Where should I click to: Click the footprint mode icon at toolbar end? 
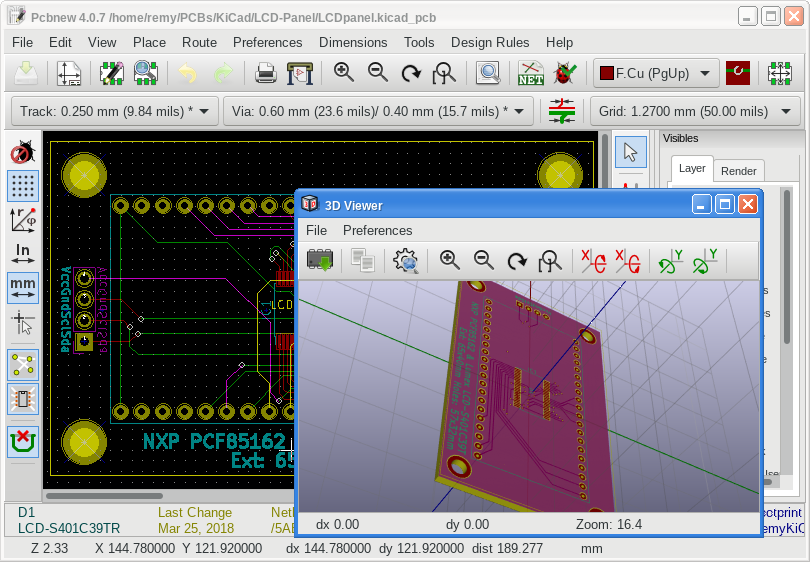click(x=780, y=73)
